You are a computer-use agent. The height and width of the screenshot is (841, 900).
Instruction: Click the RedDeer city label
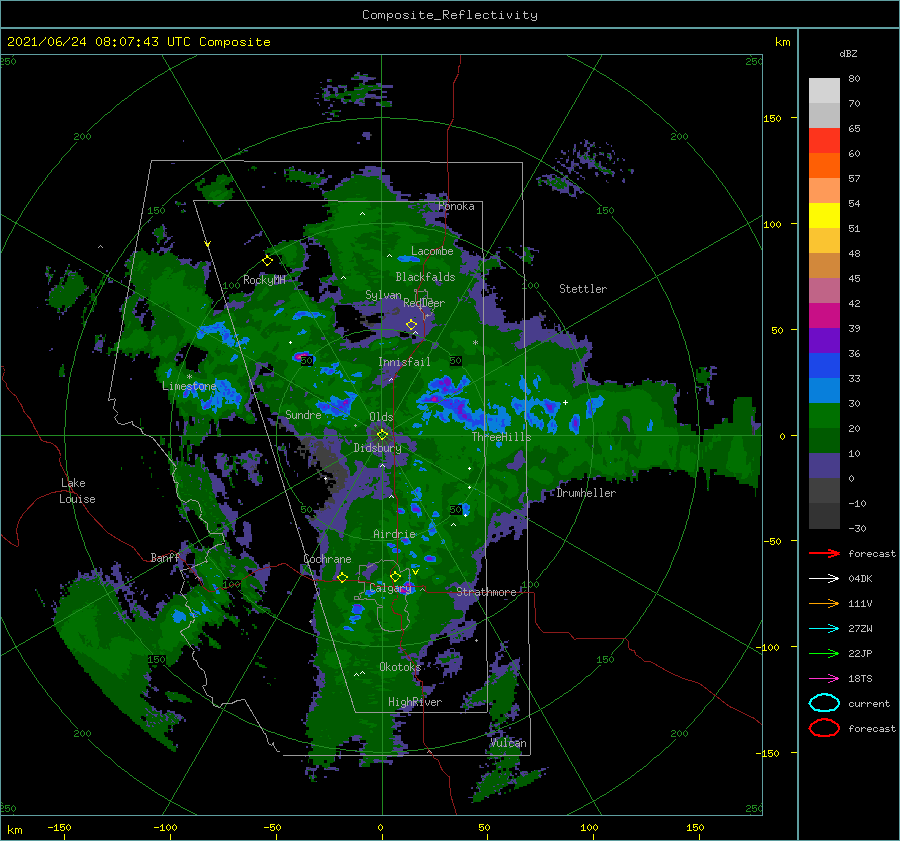click(x=424, y=303)
